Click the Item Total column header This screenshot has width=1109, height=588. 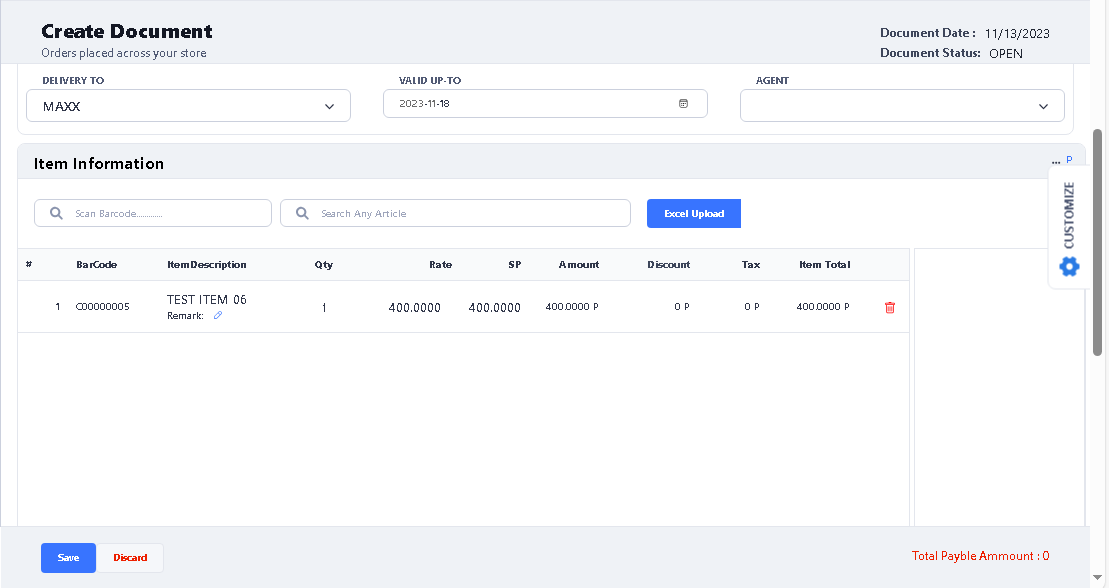point(825,265)
